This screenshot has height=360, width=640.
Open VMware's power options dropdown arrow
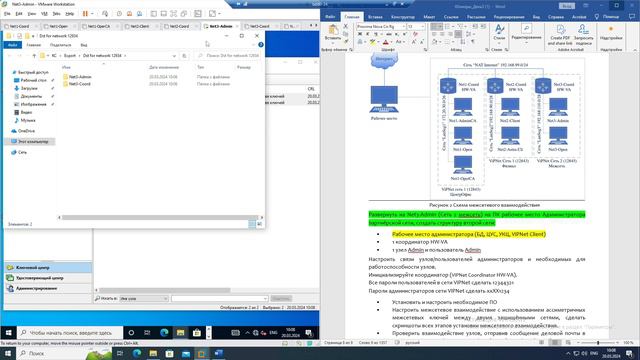pos(92,13)
